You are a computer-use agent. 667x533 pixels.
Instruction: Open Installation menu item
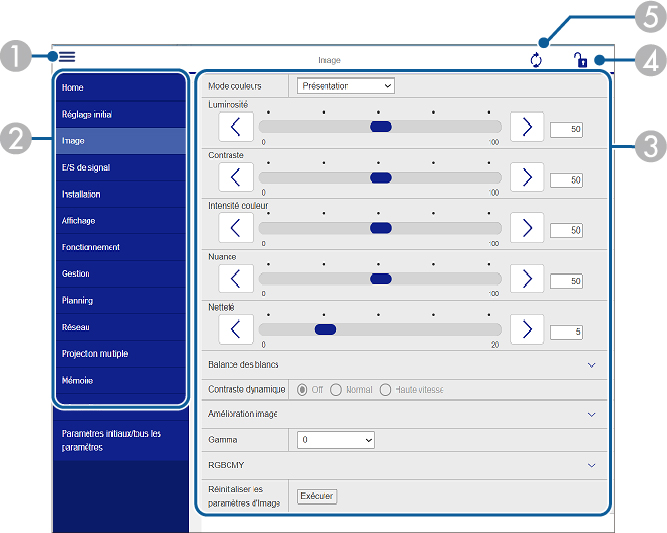[121, 194]
